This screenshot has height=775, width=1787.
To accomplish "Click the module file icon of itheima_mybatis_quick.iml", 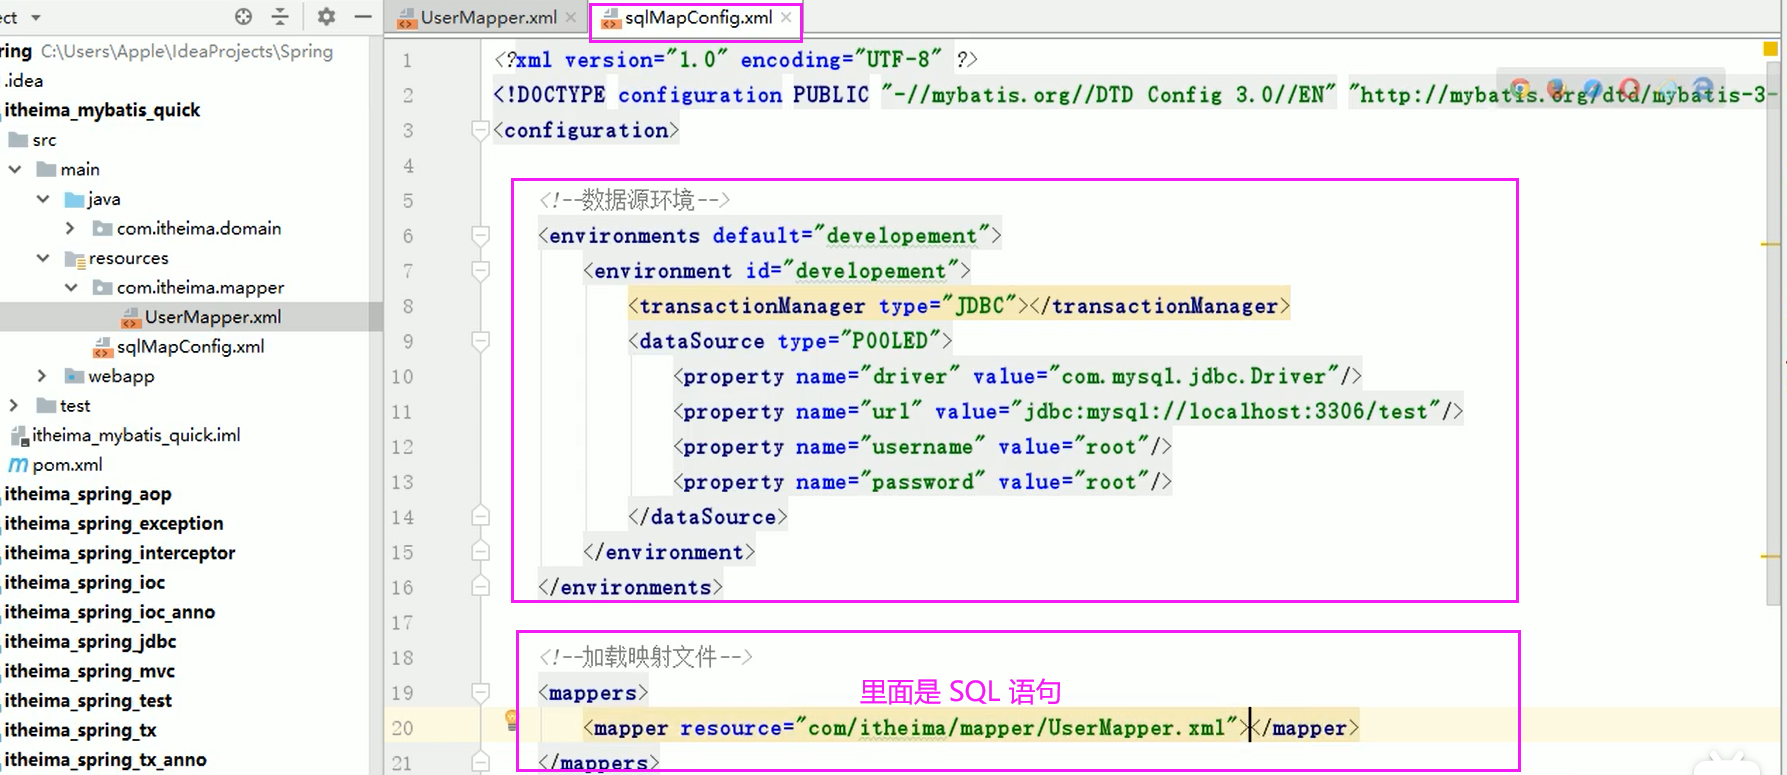I will point(18,435).
